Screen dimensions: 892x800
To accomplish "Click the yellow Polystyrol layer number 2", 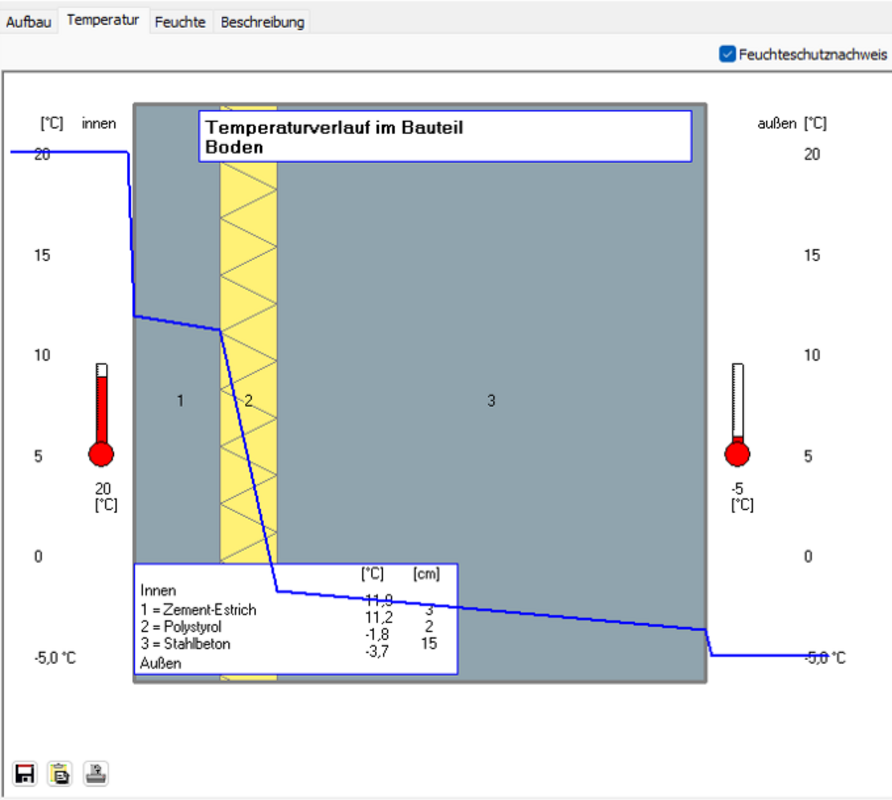I will click(248, 401).
